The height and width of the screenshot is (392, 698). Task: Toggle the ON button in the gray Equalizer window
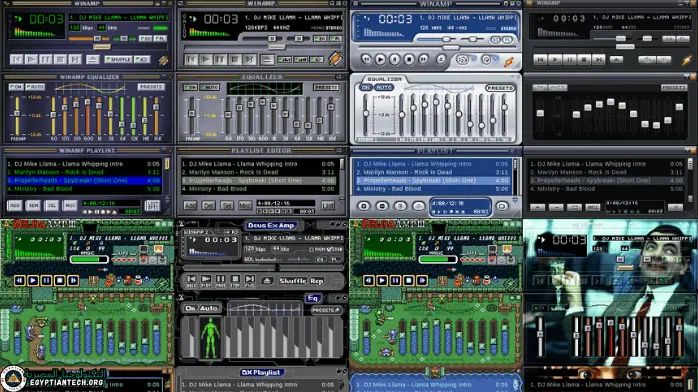[x=191, y=87]
